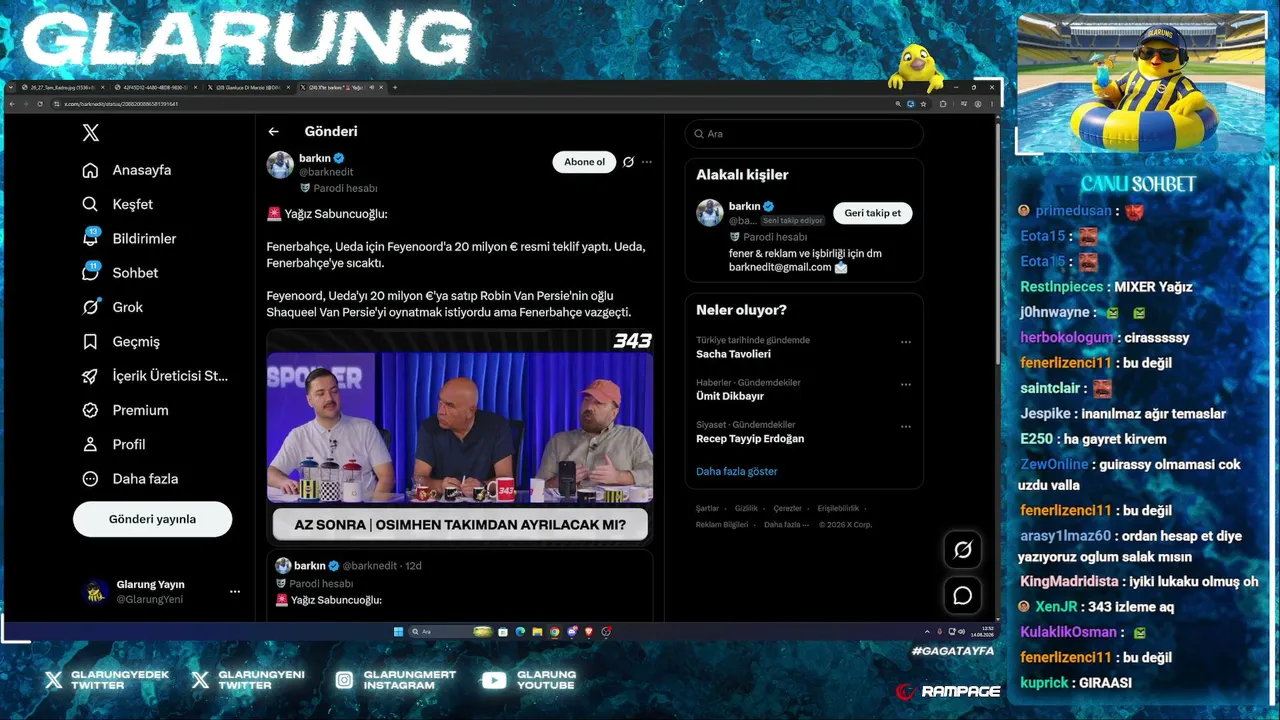Go back using the arrow beside Gönderi
This screenshot has height=720, width=1280.
273,131
